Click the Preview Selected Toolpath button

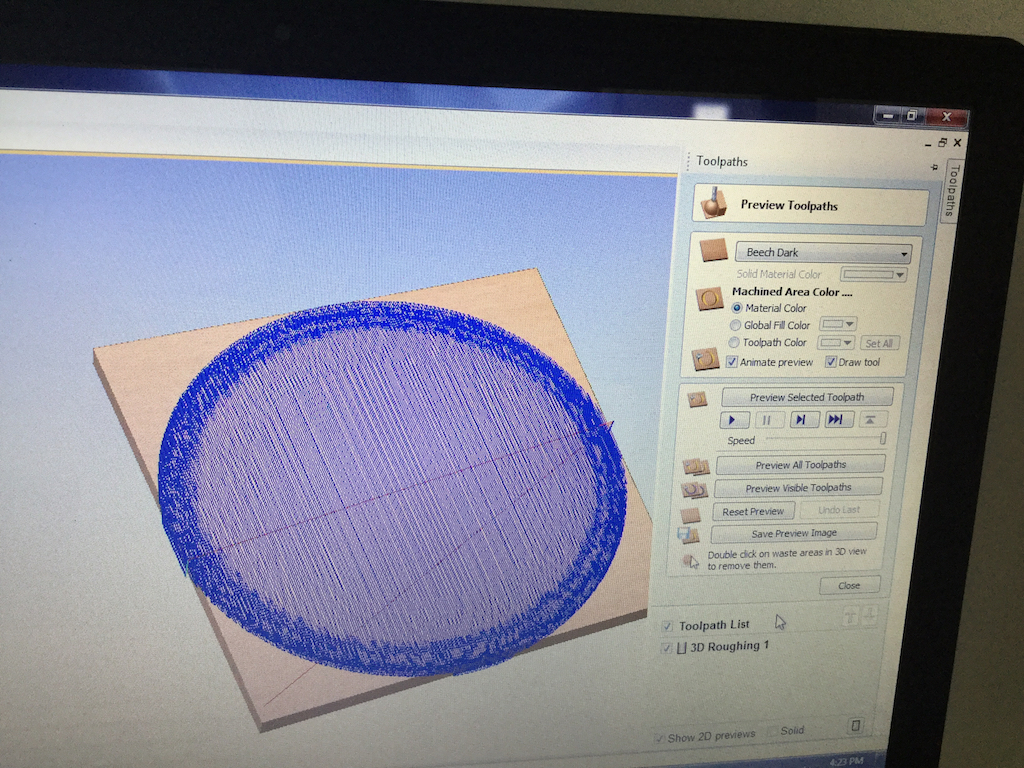(807, 397)
